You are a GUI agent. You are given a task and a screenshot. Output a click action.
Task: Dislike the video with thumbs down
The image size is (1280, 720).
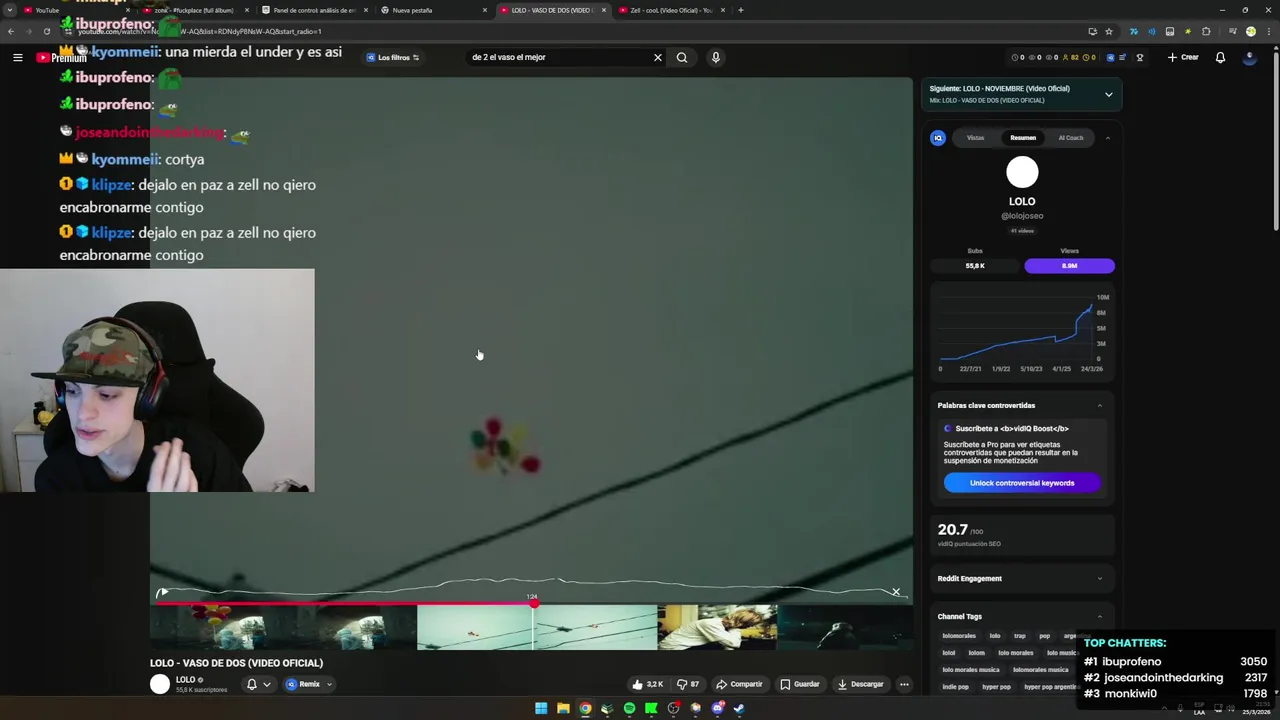point(687,684)
